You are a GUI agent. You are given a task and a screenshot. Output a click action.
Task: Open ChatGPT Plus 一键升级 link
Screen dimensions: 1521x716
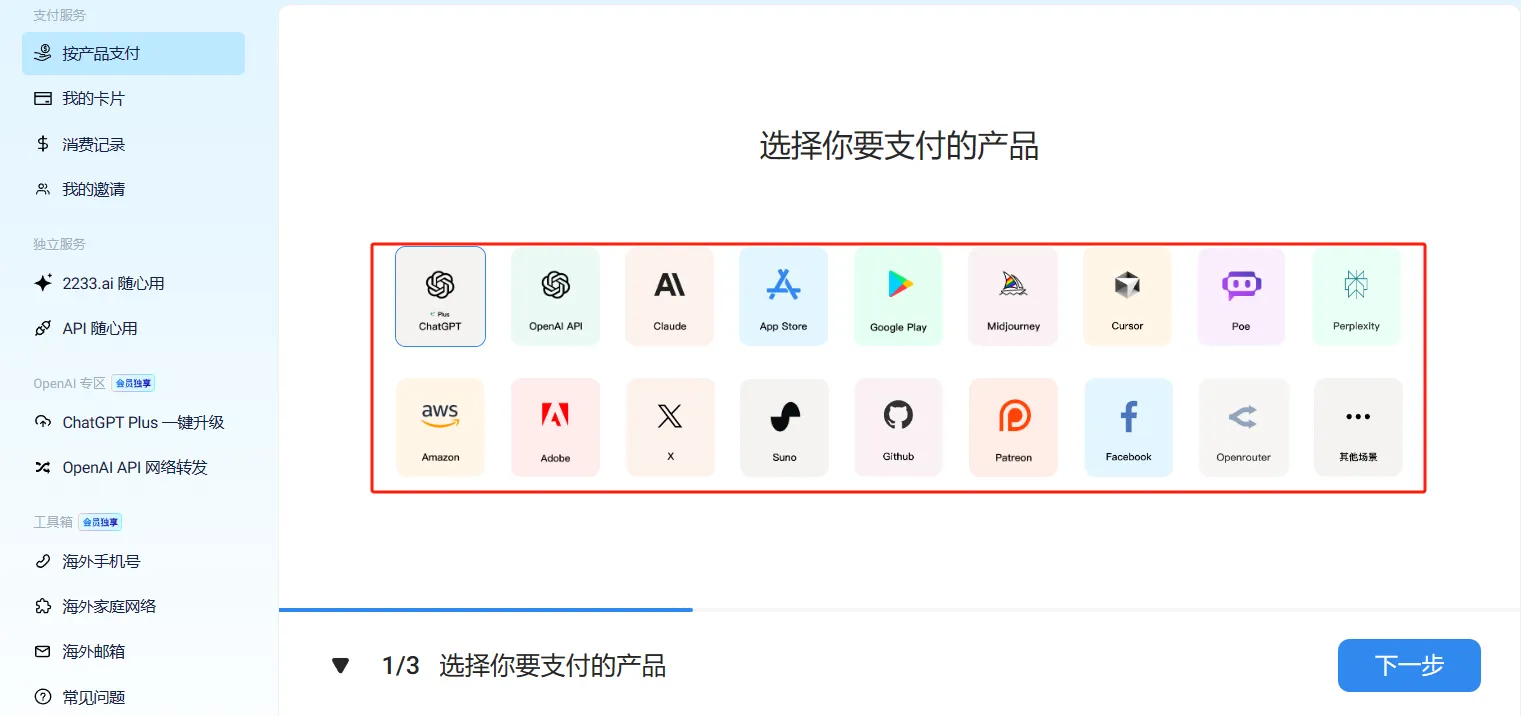point(143,422)
